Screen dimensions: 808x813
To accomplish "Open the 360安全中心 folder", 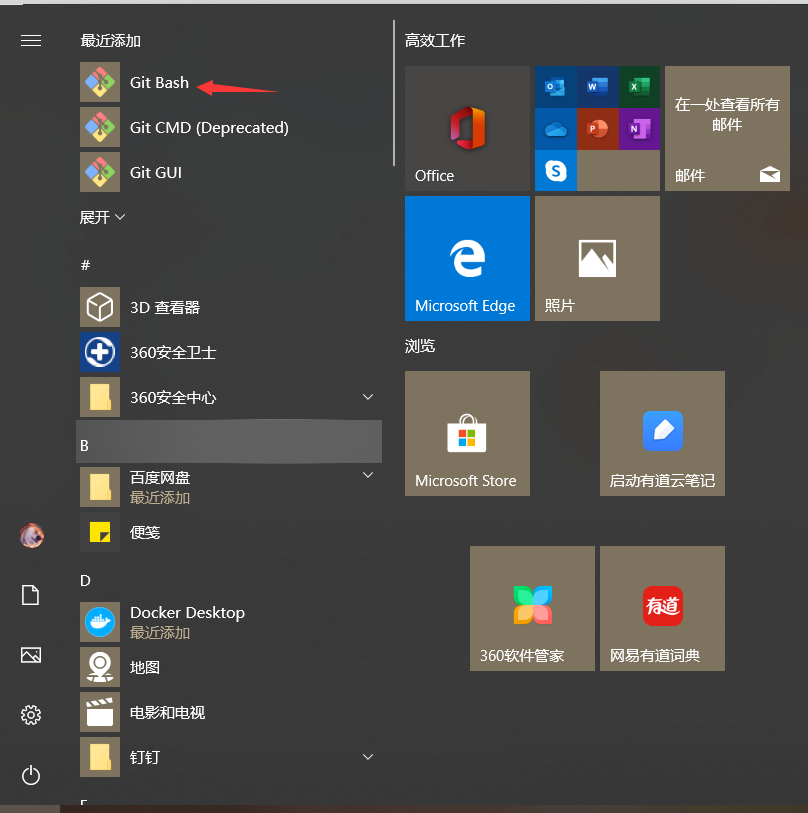I will (230, 397).
